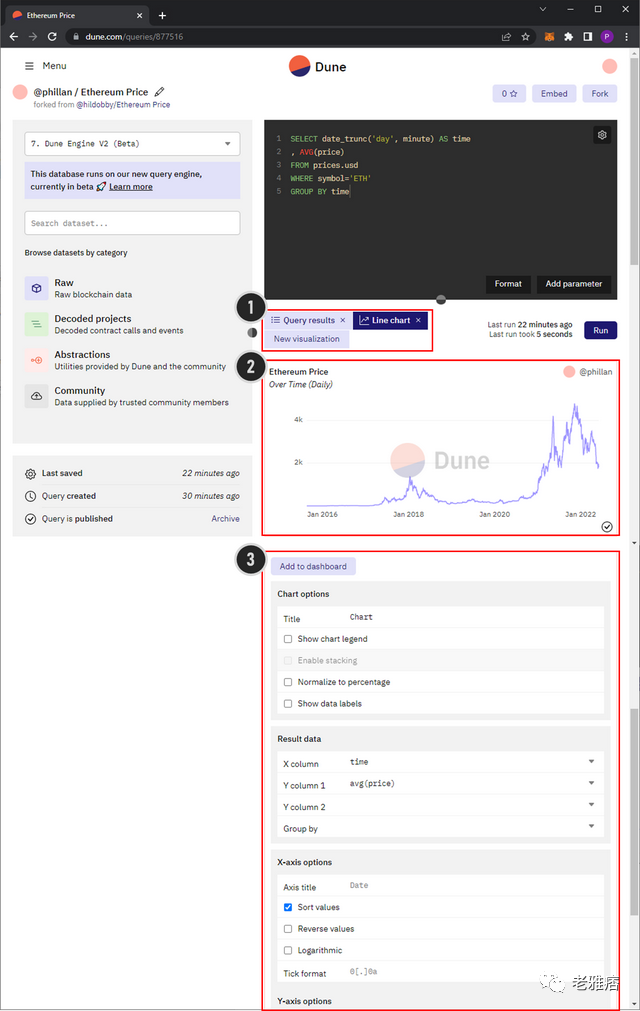Close the Line chart tab

coord(418,320)
